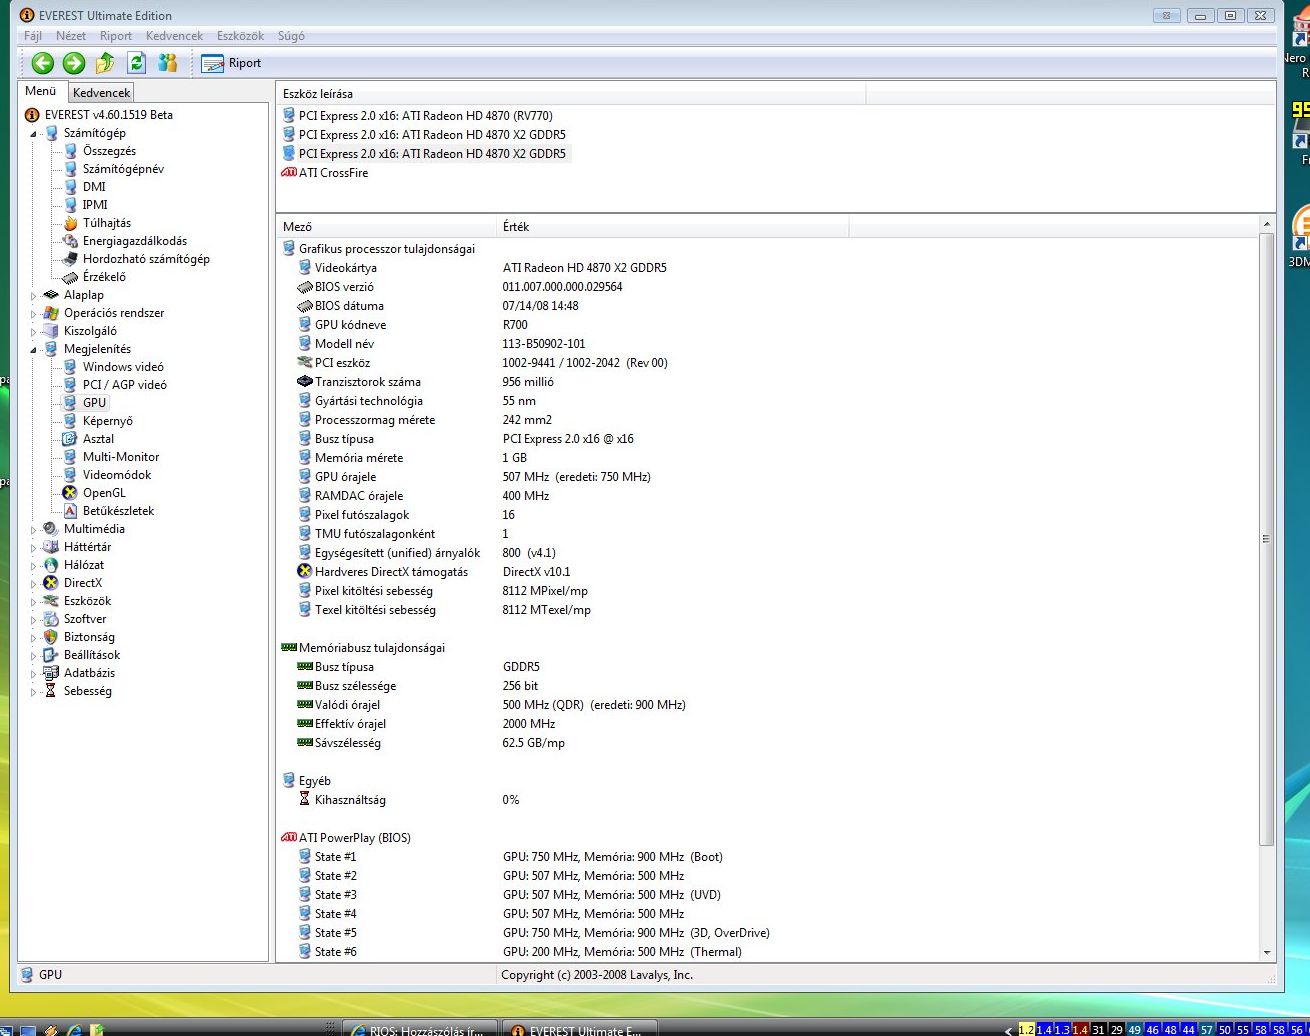Select the Energiagazdálkodás icon
Image resolution: width=1310 pixels, height=1036 pixels.
(70, 241)
